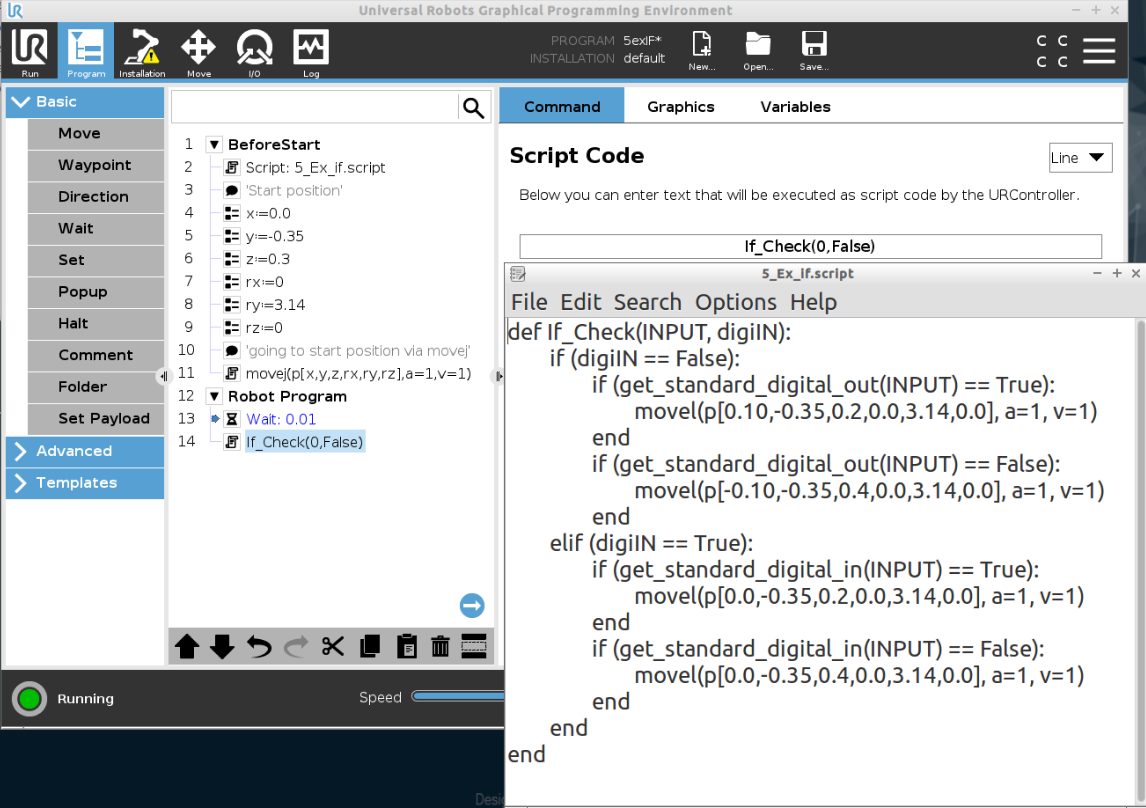Click the Open folder icon
Image resolution: width=1146 pixels, height=808 pixels.
pos(758,50)
